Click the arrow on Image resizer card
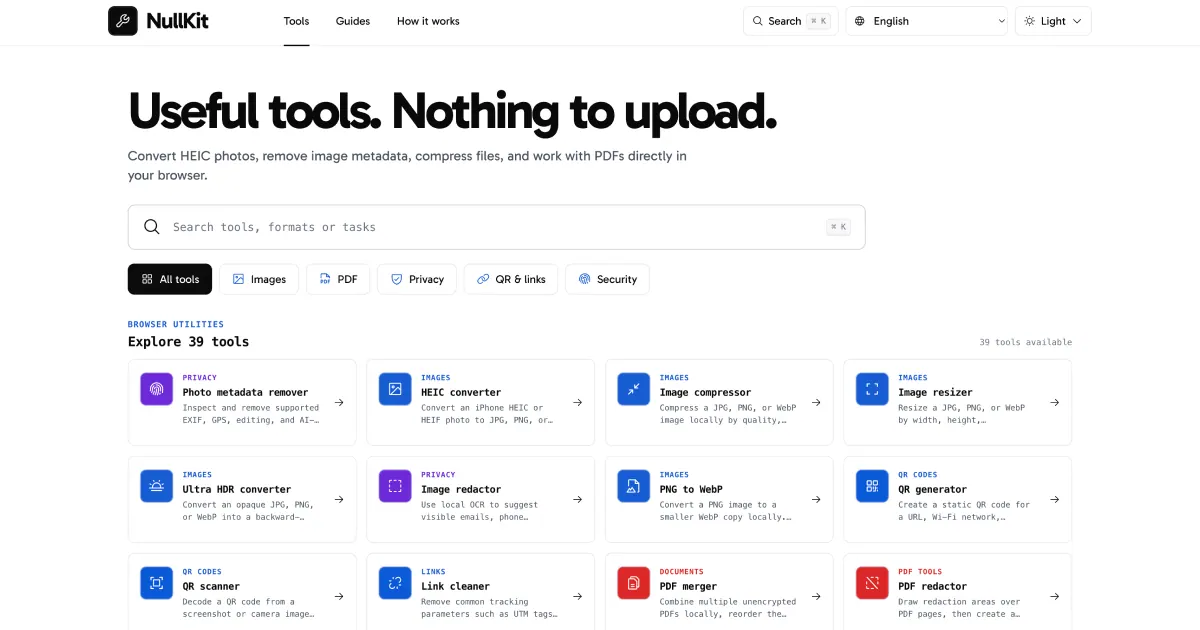The height and width of the screenshot is (630, 1200). coord(1054,402)
